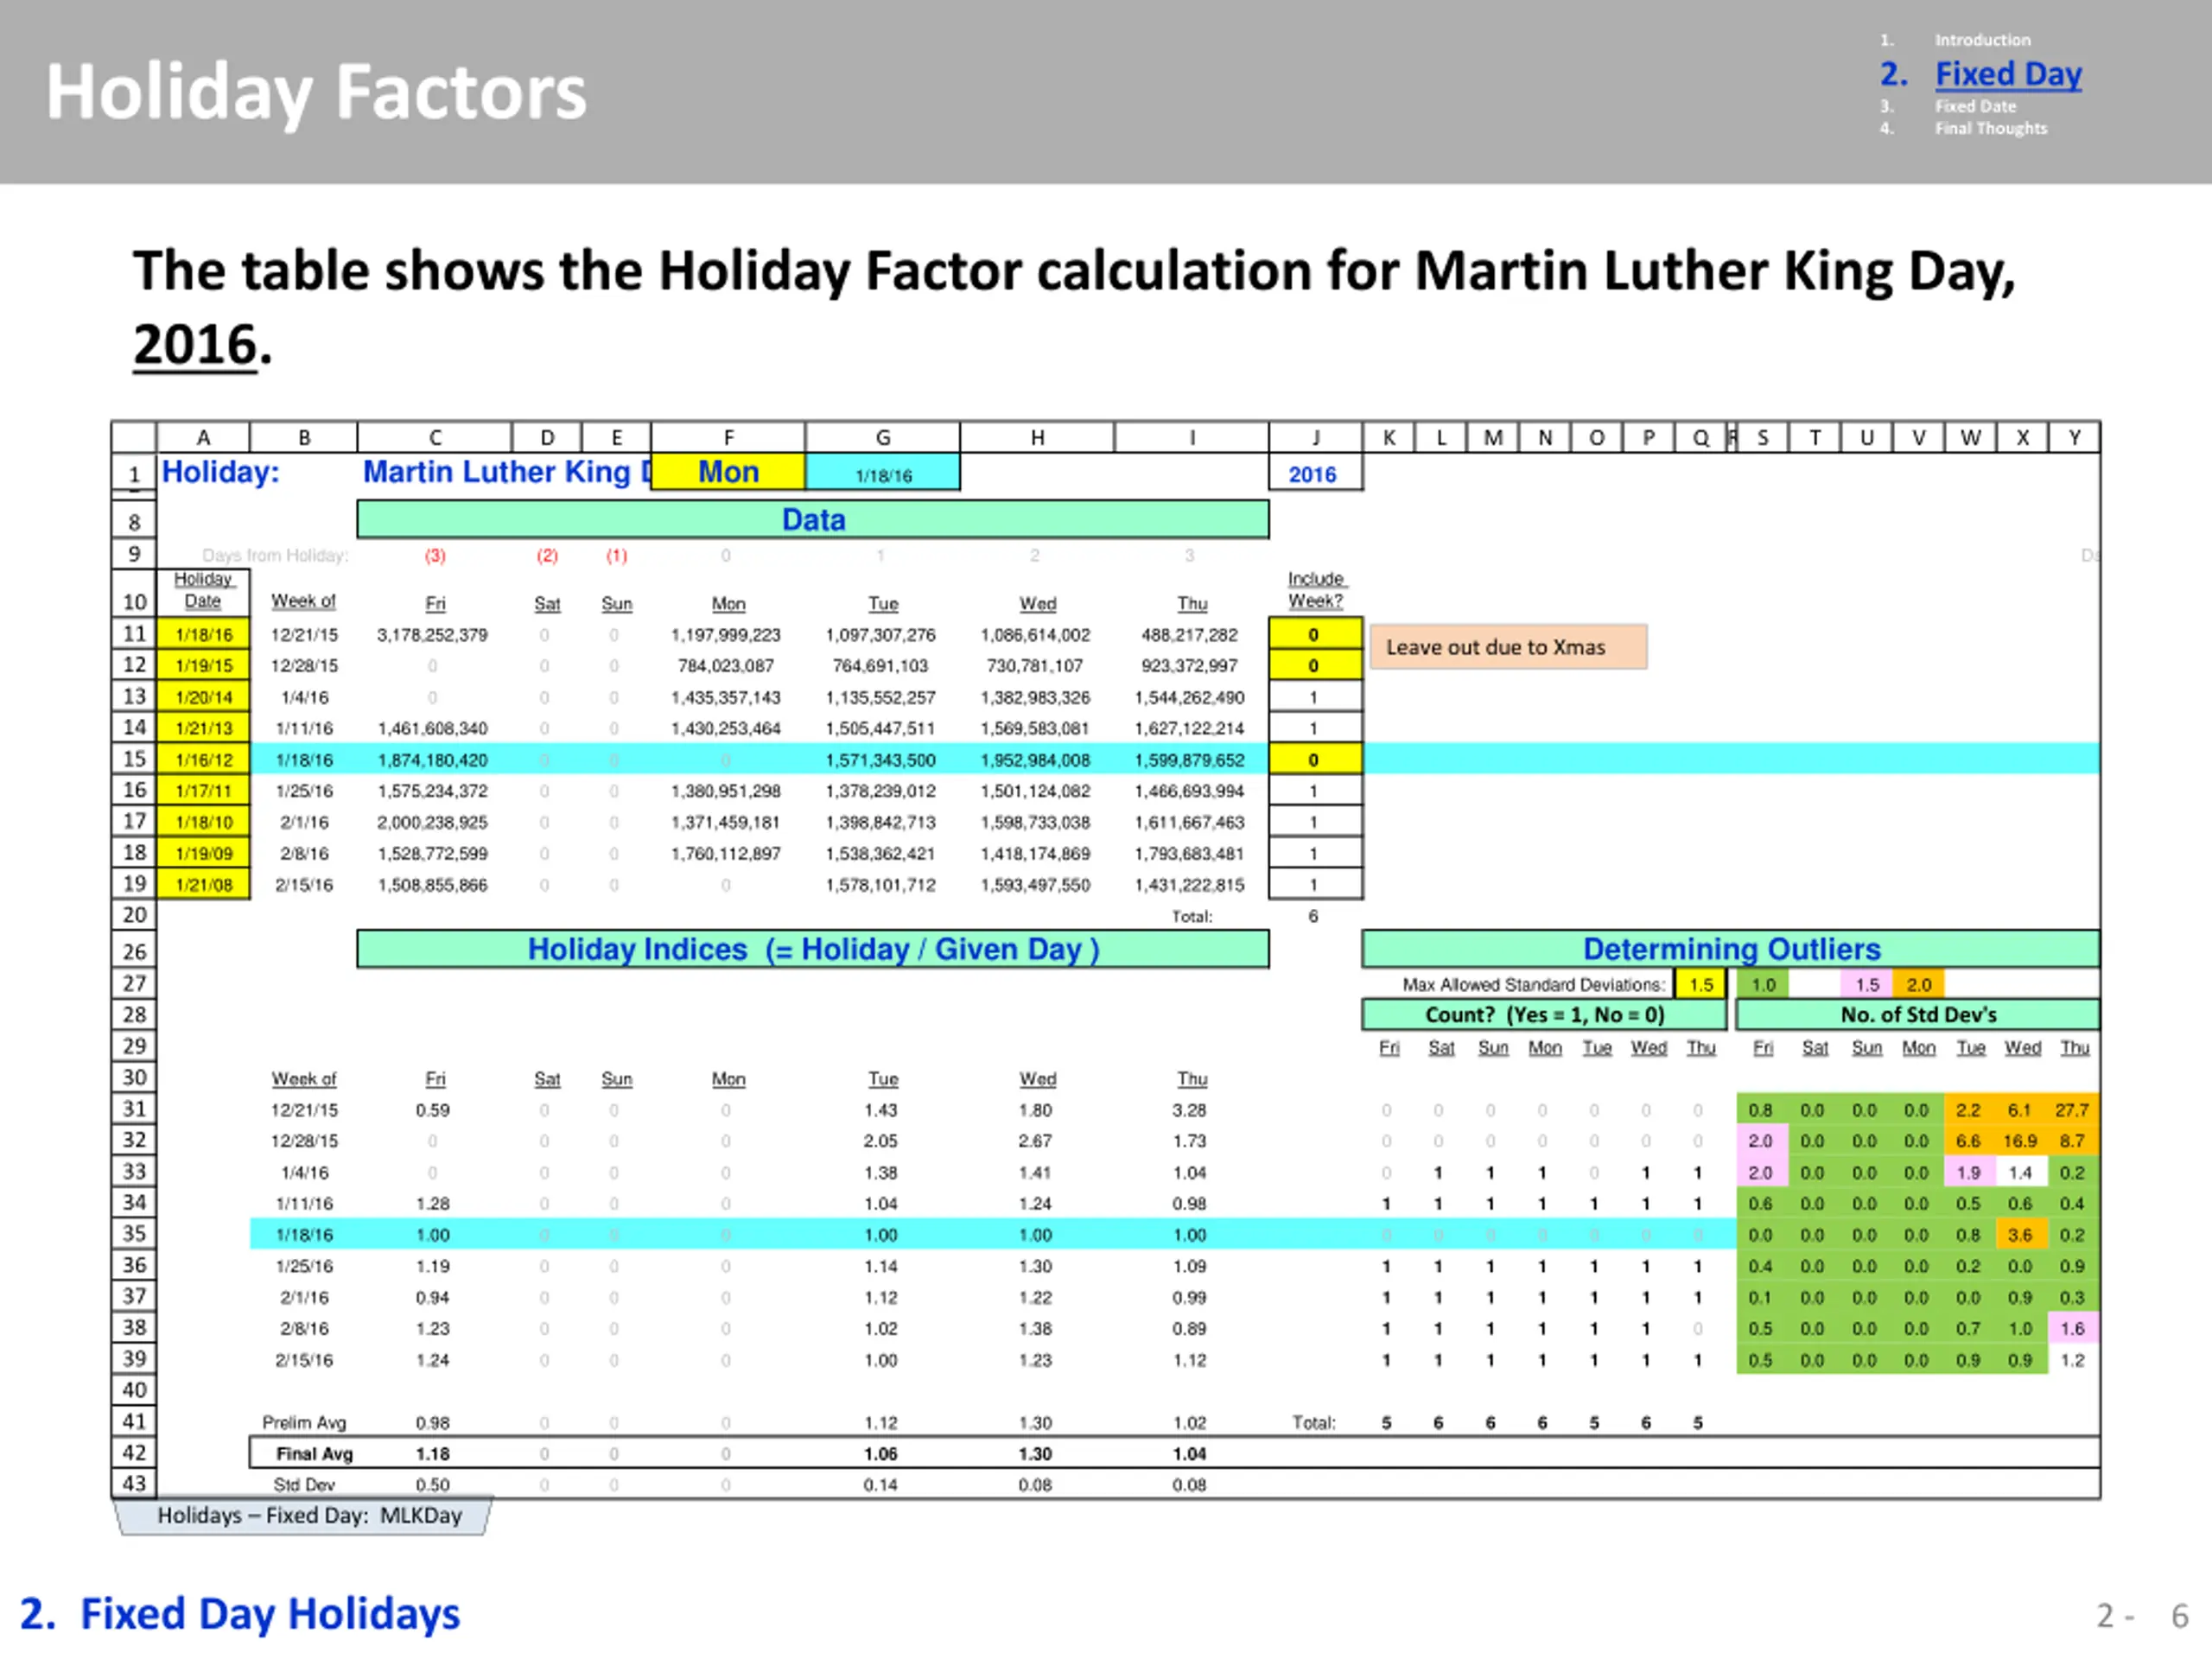Click the orange 2.0 threshold legend cell
The image size is (2212, 1659).
click(1919, 985)
